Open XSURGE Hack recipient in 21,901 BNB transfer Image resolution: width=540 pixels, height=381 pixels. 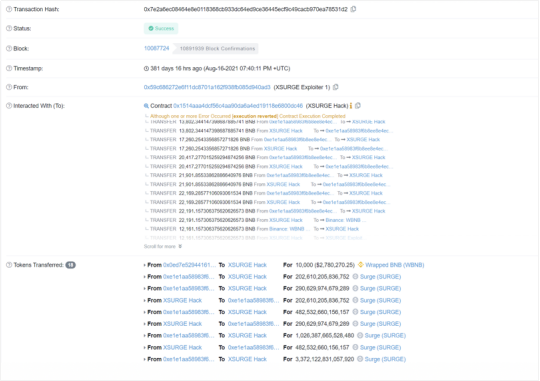point(366,175)
